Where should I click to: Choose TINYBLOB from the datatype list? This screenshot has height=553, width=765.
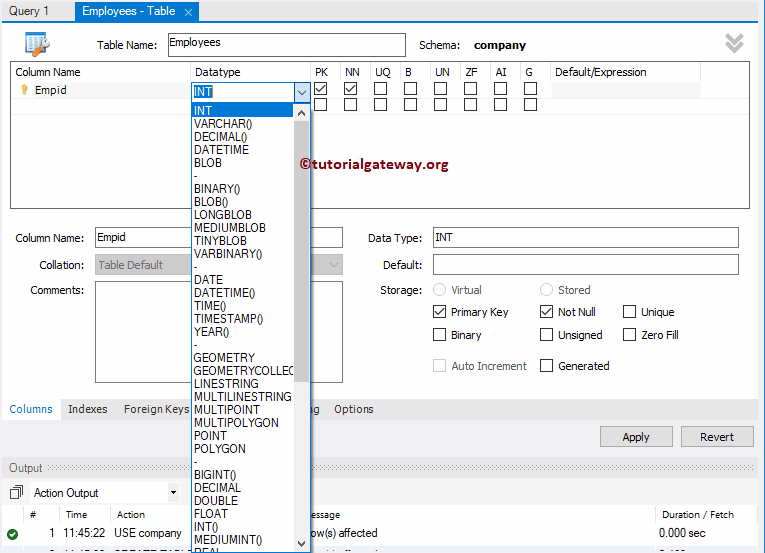pyautogui.click(x=220, y=241)
